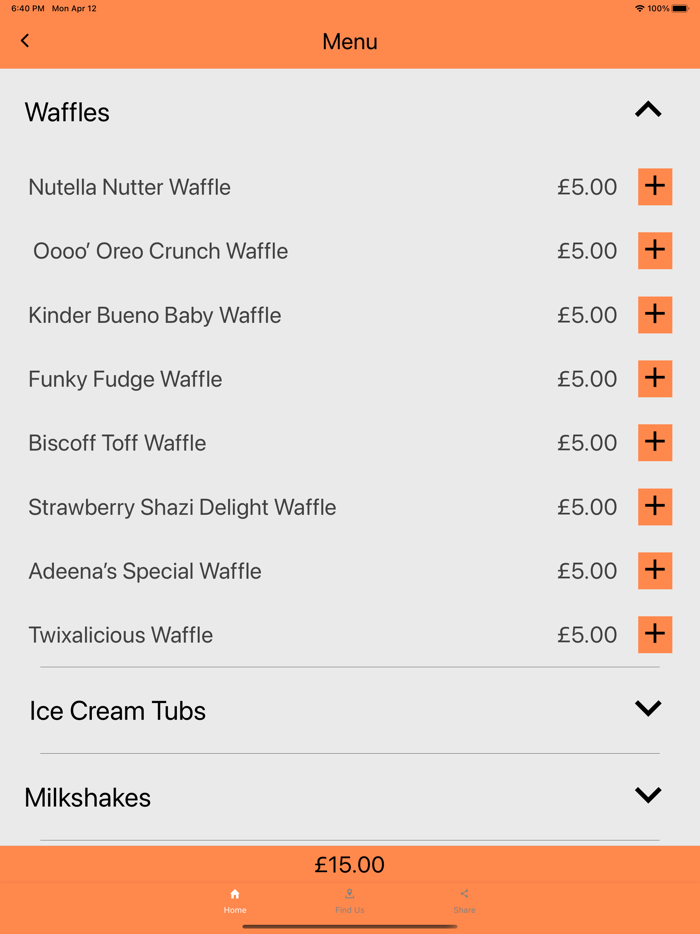Tap plus beside Kinder Bueno Baby Waffle
Viewport: 700px width, 934px height.
[x=655, y=315]
